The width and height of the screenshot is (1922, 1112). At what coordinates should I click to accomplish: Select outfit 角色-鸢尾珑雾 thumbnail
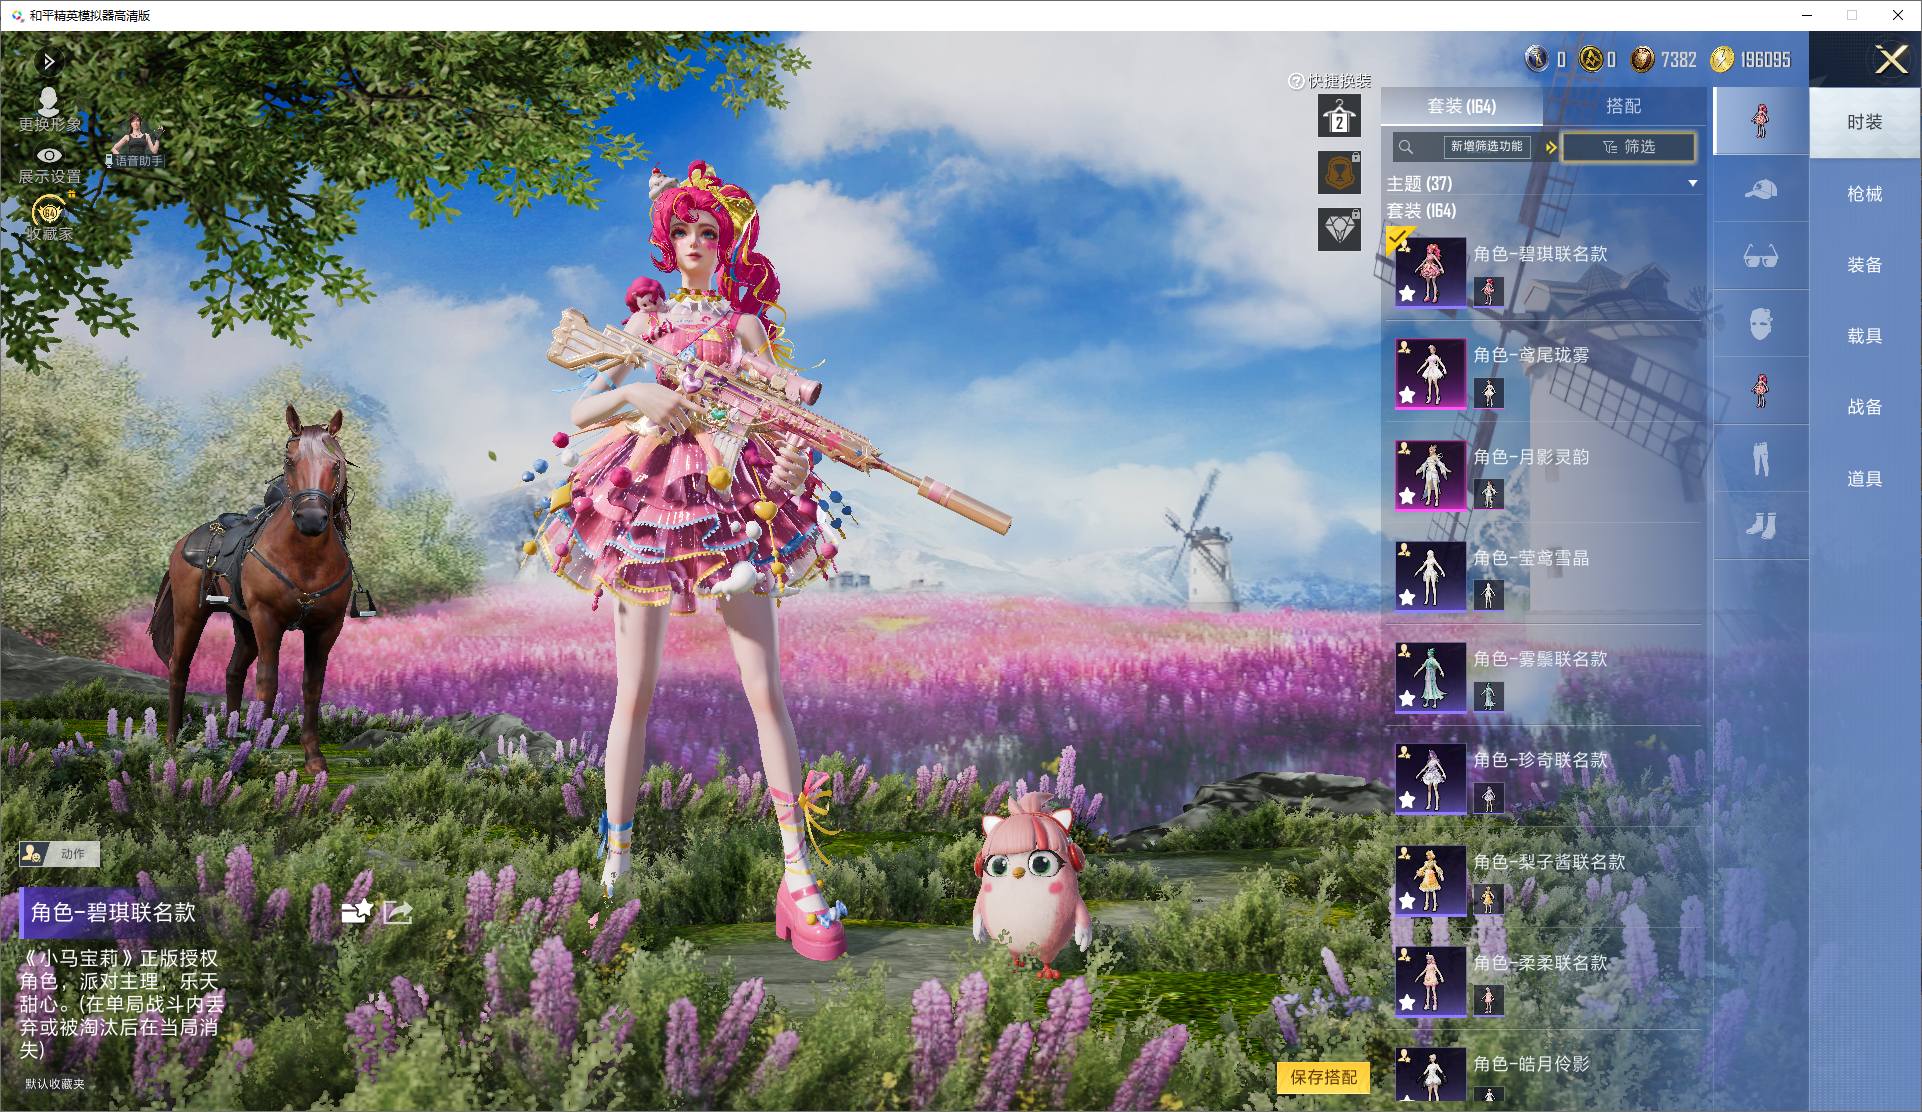click(1431, 373)
